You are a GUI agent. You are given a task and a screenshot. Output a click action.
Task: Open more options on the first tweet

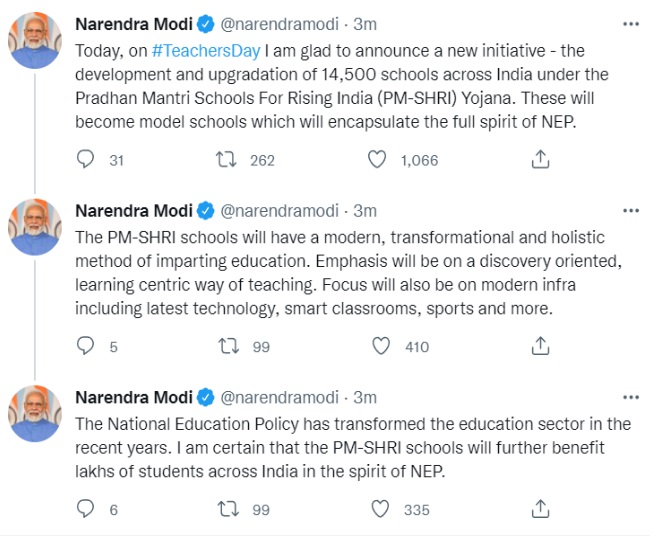(630, 21)
